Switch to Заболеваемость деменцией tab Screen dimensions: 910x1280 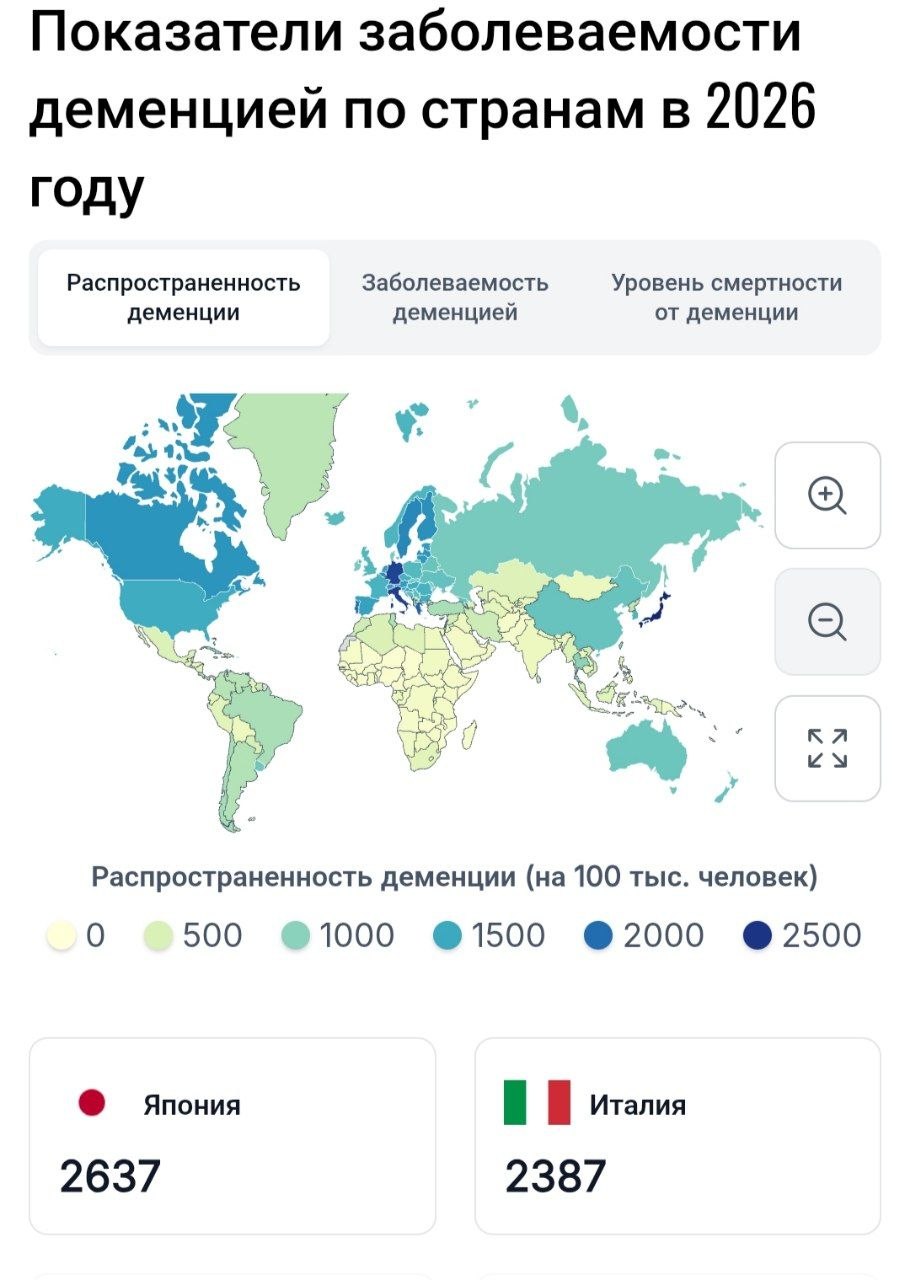tap(455, 298)
